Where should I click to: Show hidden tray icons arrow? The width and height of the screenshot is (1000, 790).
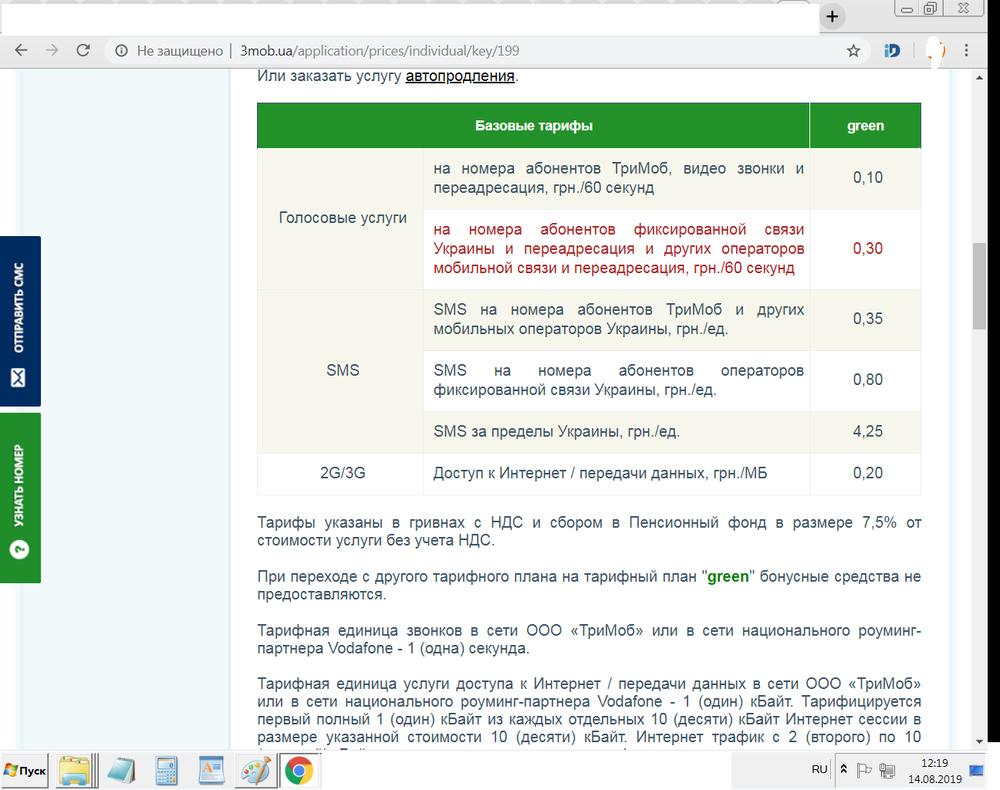coord(843,770)
